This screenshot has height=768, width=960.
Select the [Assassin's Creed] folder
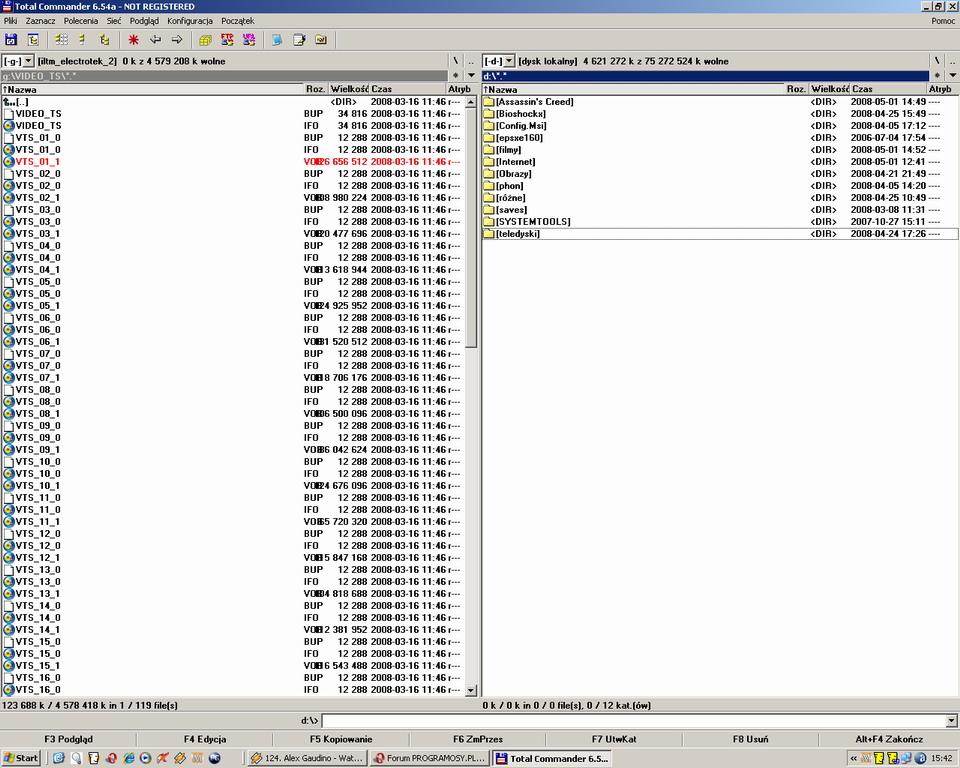pos(720,102)
